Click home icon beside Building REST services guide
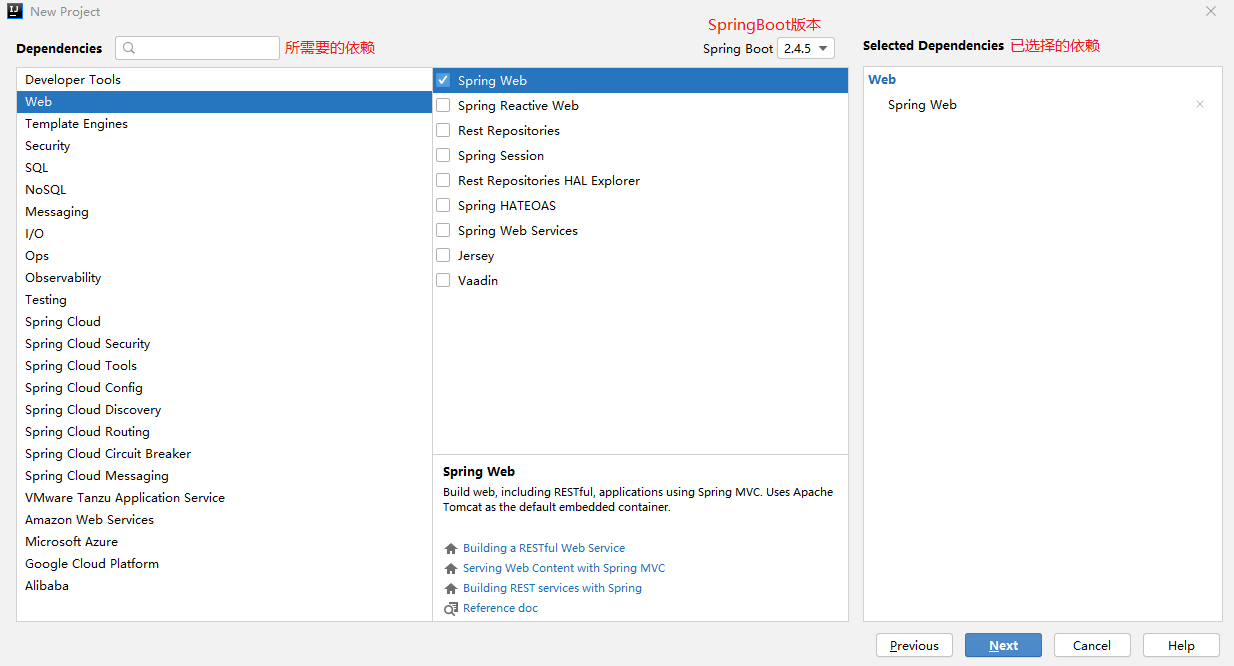1234x666 pixels. click(451, 589)
